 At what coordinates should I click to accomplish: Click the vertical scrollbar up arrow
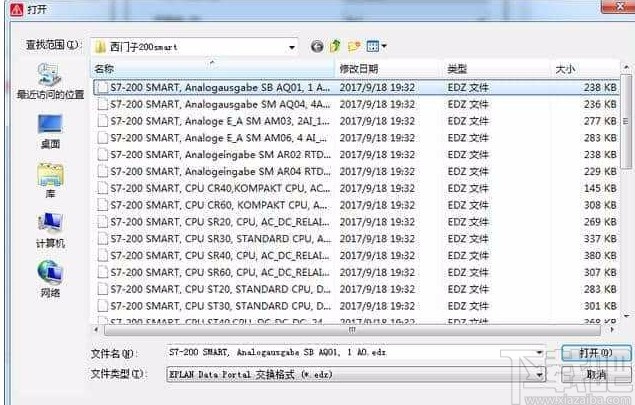pos(626,67)
